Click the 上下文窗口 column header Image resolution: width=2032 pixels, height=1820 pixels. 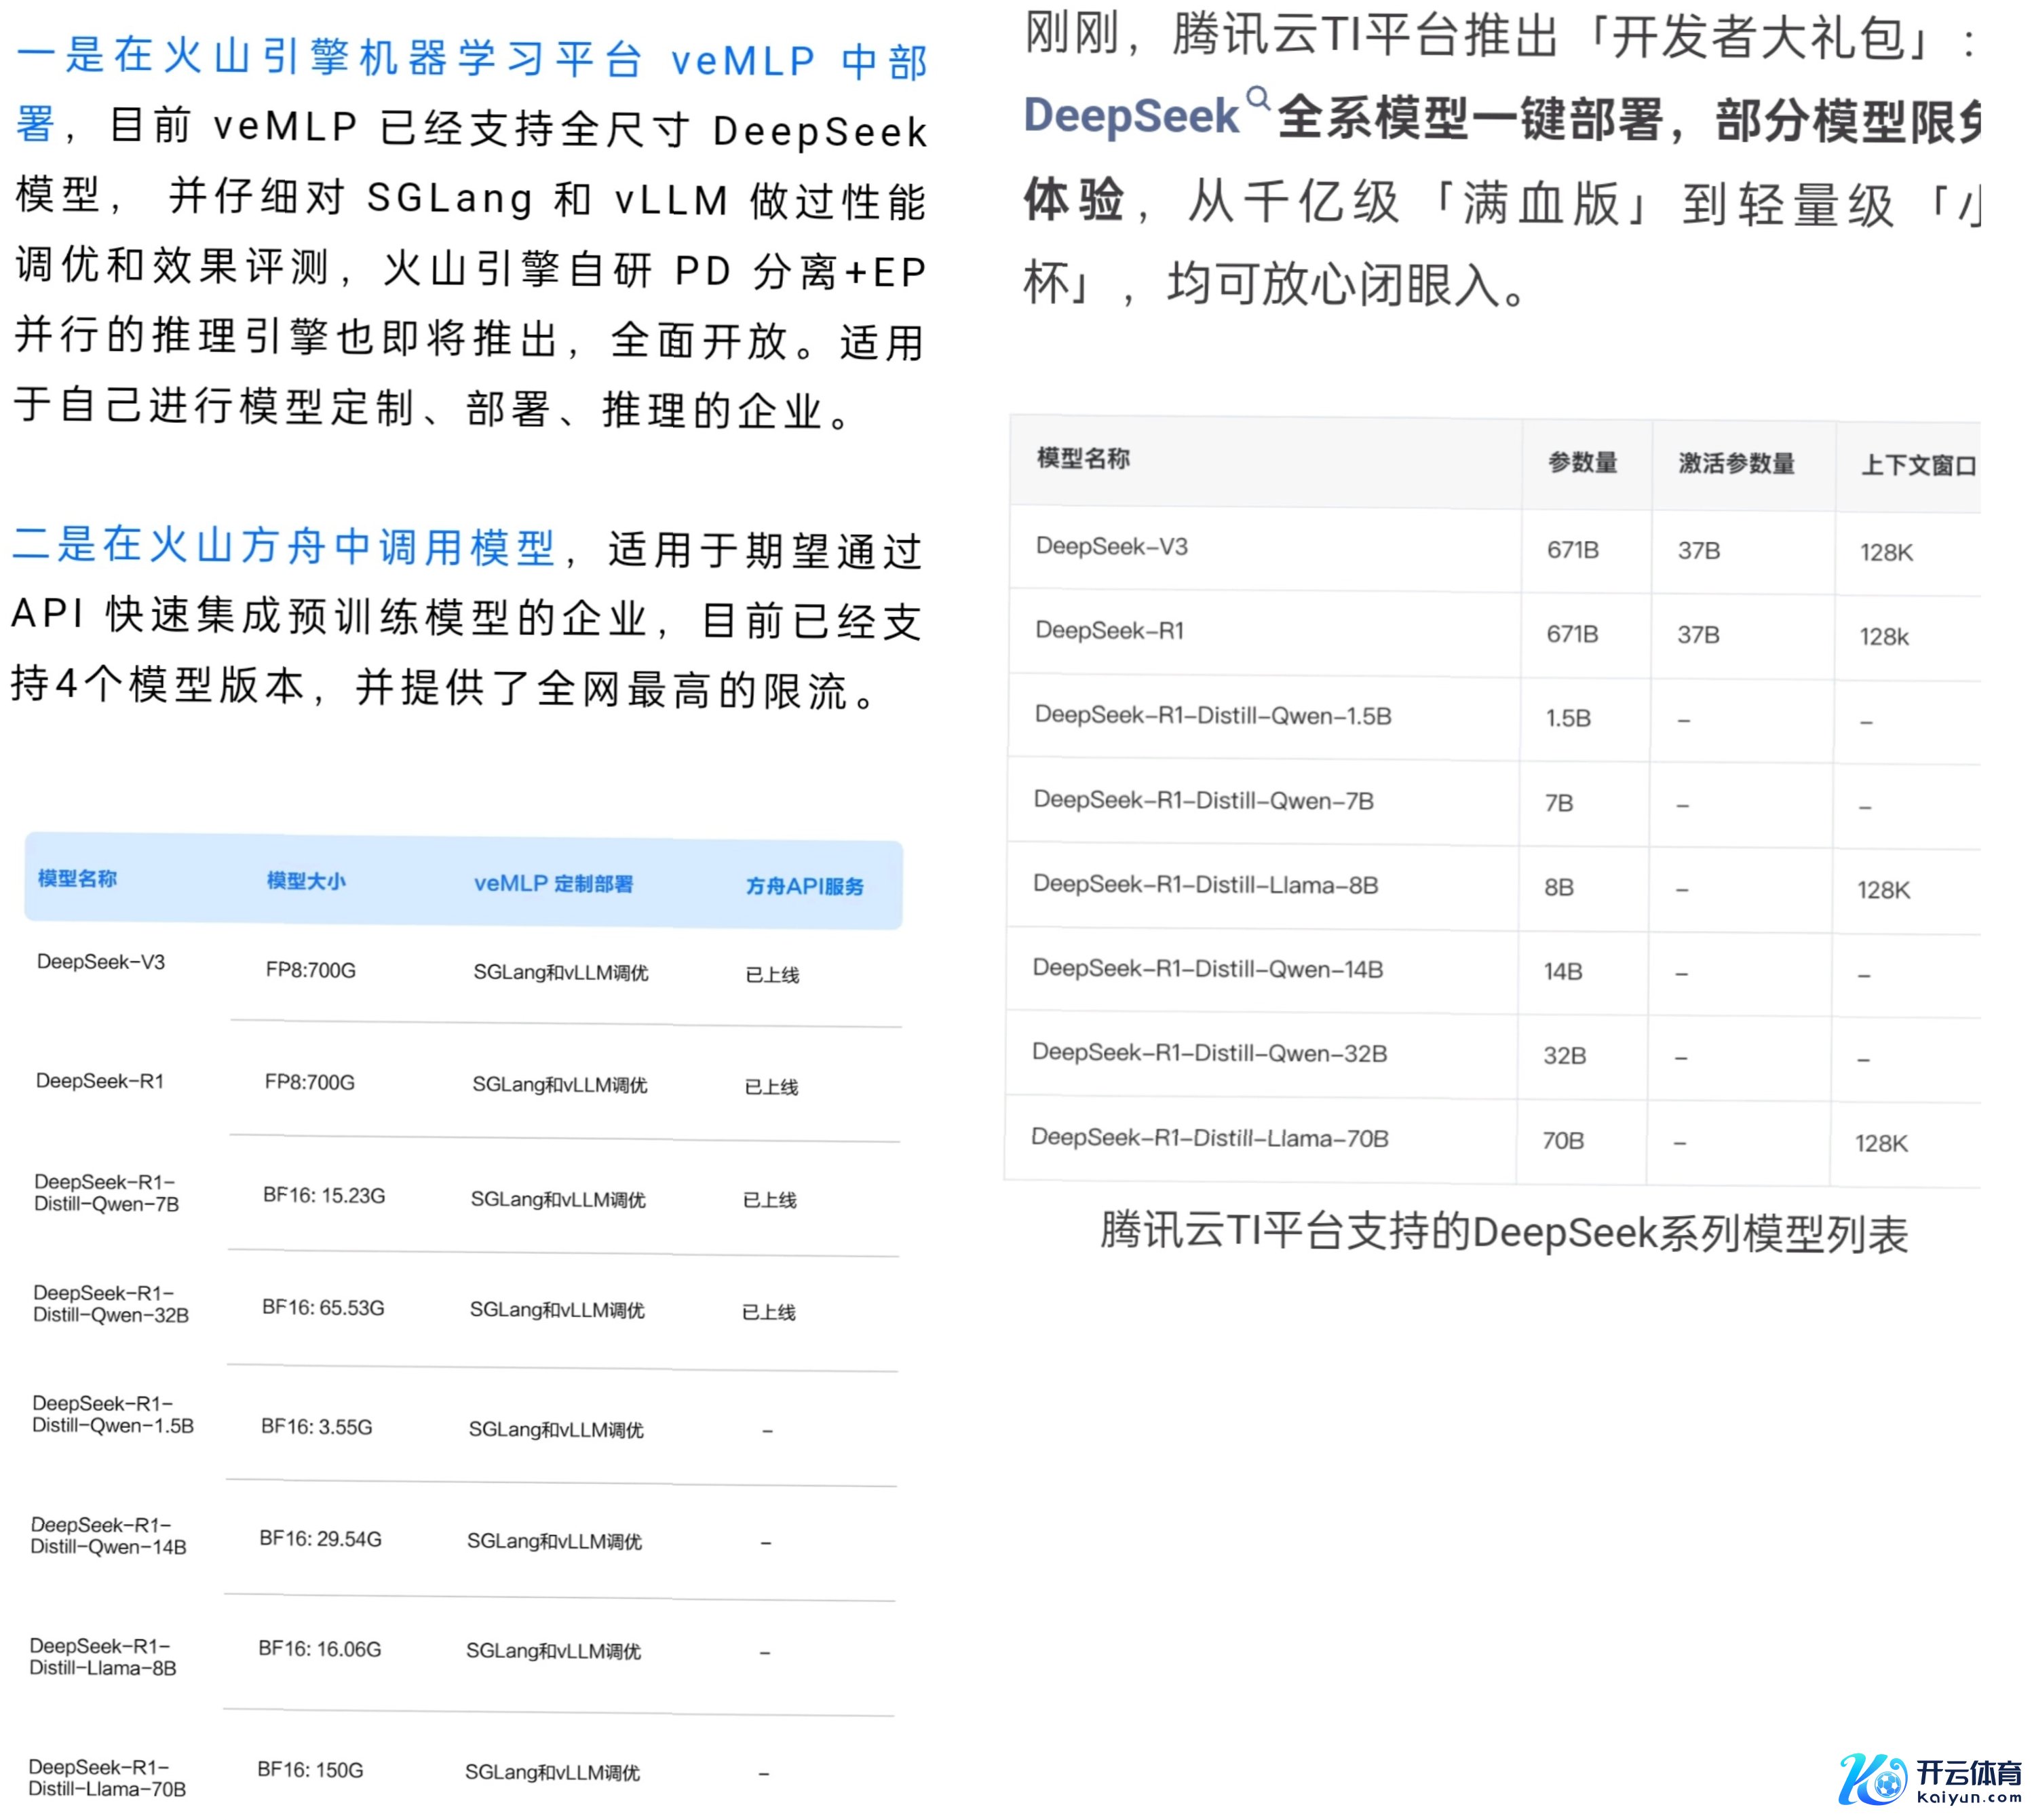pos(1917,465)
